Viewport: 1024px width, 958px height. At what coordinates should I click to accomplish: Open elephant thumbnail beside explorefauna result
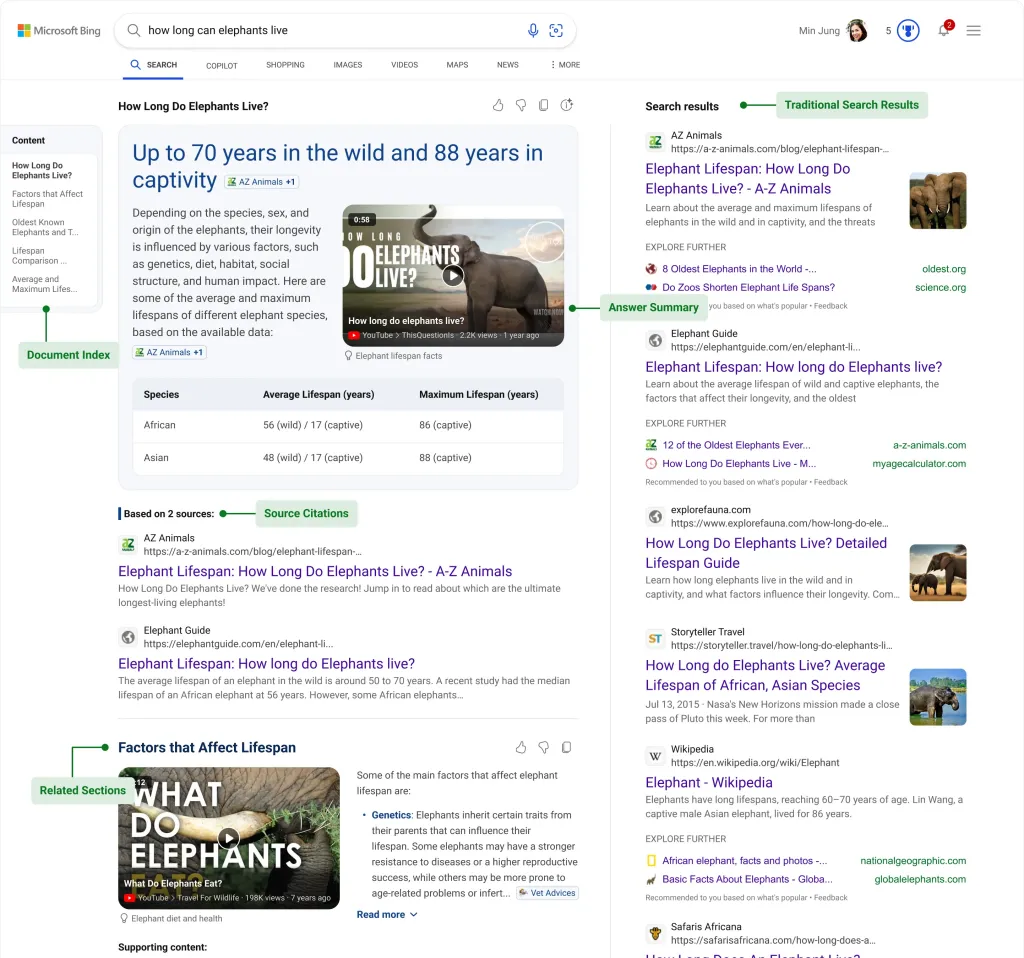[x=937, y=573]
